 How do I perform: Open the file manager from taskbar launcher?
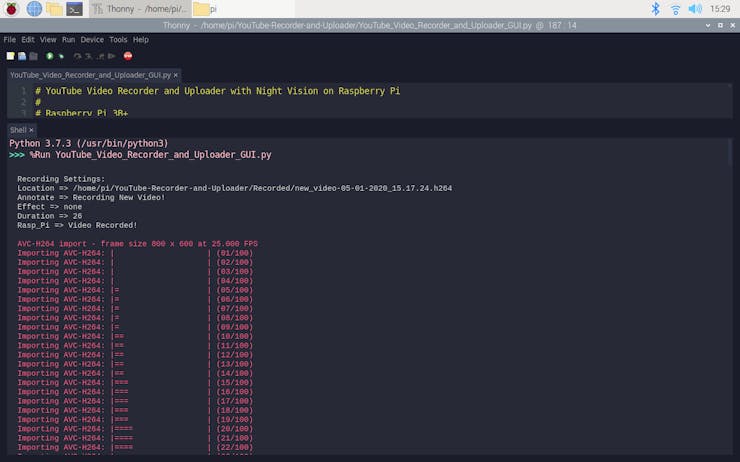coord(54,8)
